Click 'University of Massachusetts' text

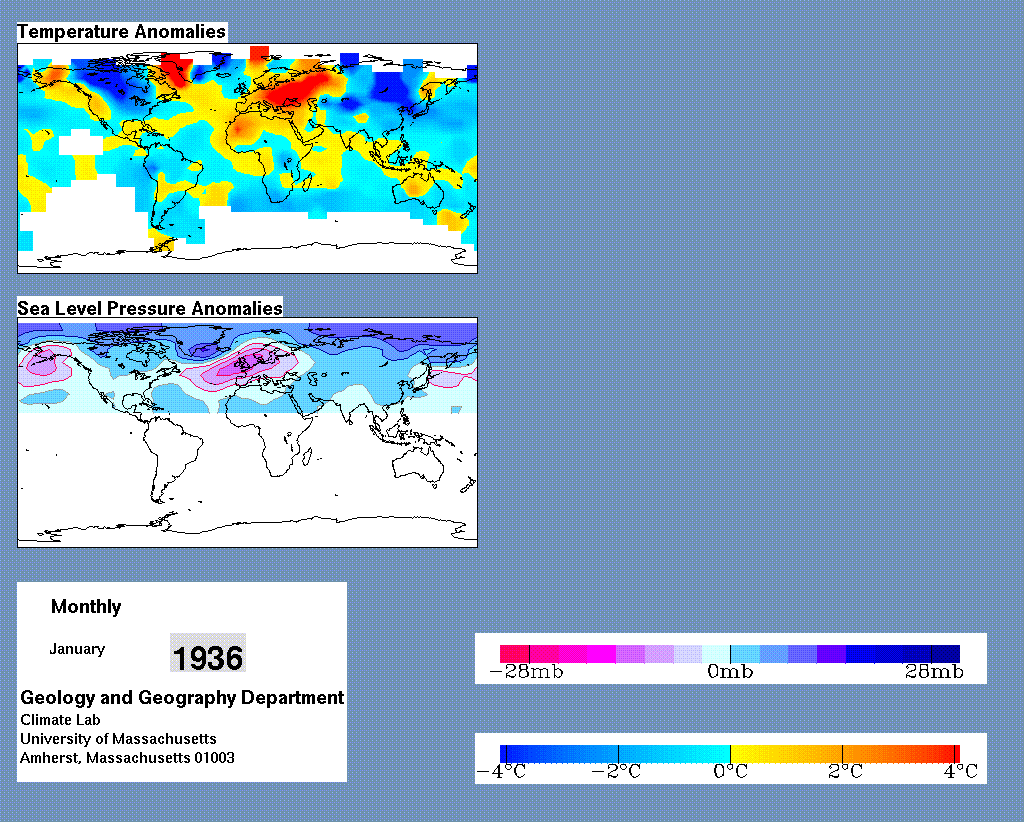(x=118, y=738)
